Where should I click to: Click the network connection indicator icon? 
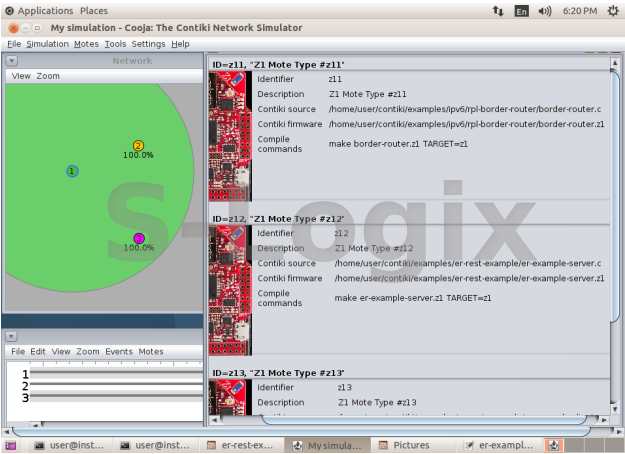pos(498,11)
